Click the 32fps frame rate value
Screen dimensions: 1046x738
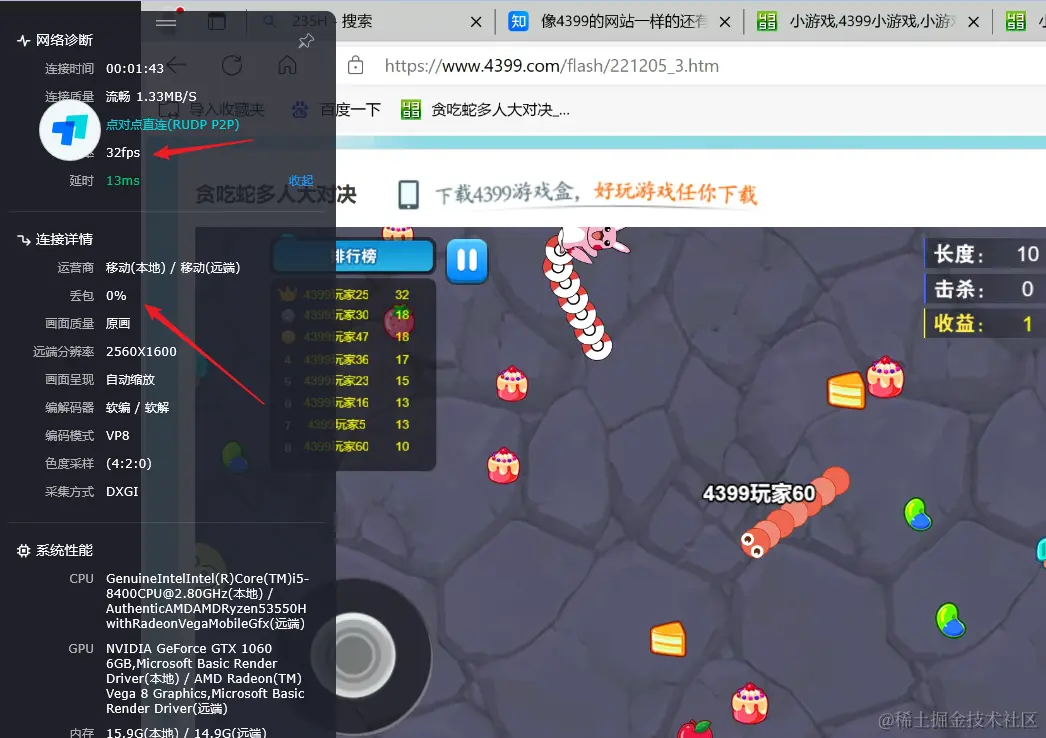tap(123, 153)
